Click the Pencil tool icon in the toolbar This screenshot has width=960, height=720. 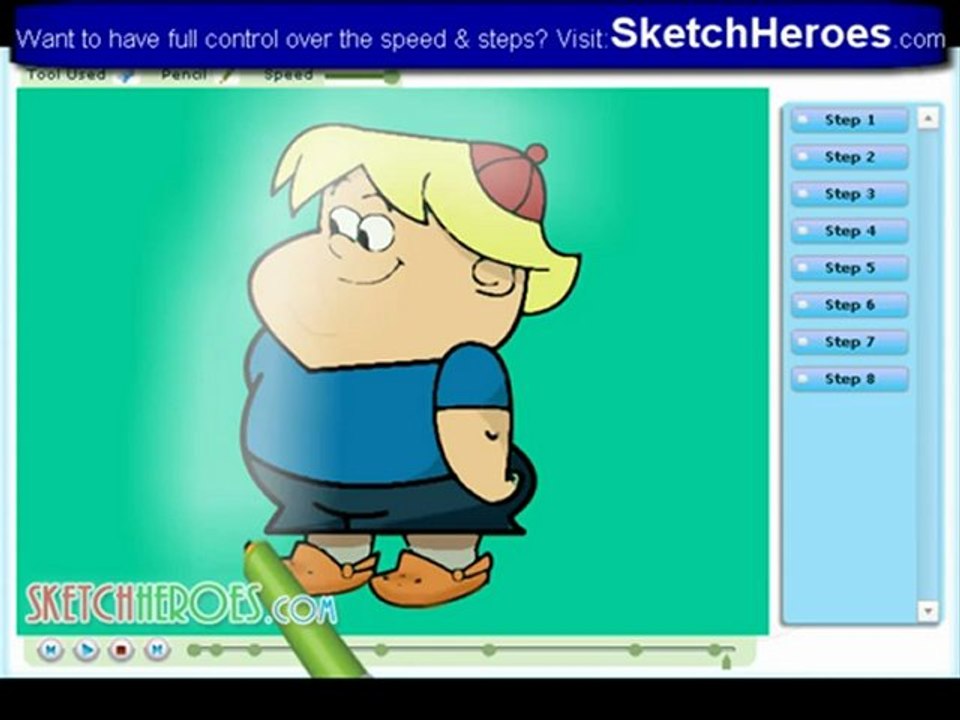pos(227,75)
